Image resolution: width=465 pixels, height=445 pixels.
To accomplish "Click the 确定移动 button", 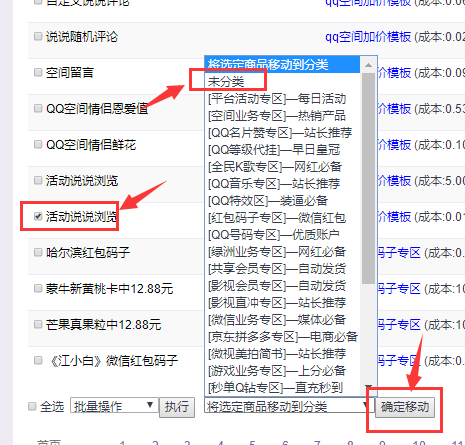I will 405,407.
